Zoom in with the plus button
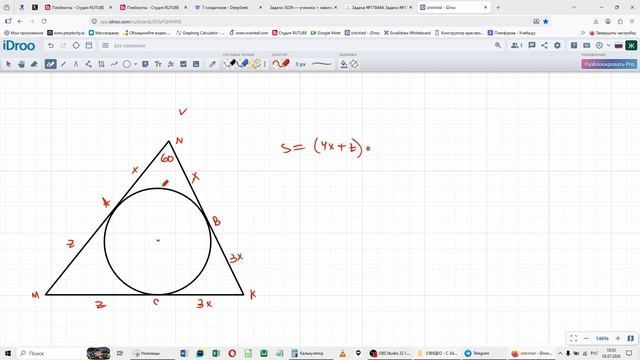Image resolution: width=640 pixels, height=360 pixels. click(x=618, y=338)
